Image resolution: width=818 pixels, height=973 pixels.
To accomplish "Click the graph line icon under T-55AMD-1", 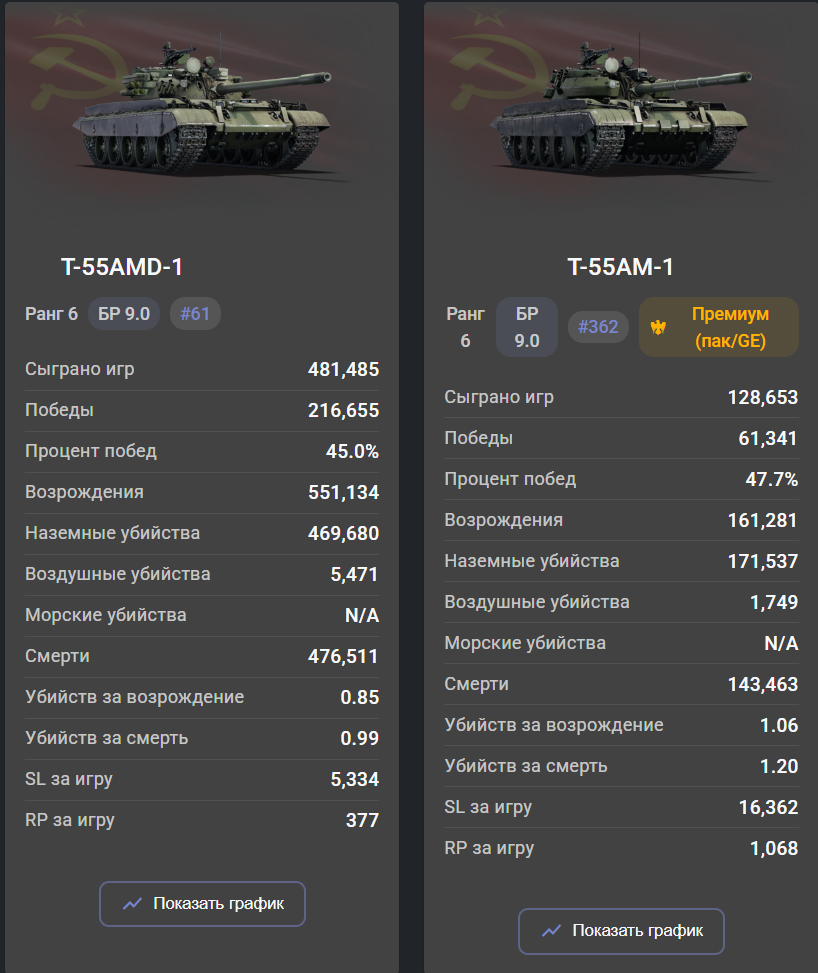I will coord(132,904).
